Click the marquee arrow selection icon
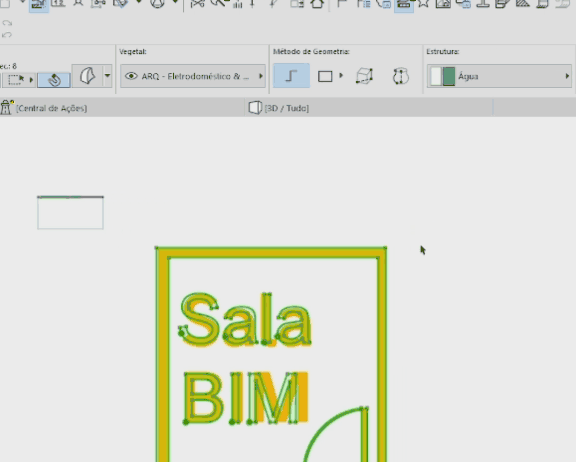Viewport: 576px width, 462px height. (x=16, y=79)
